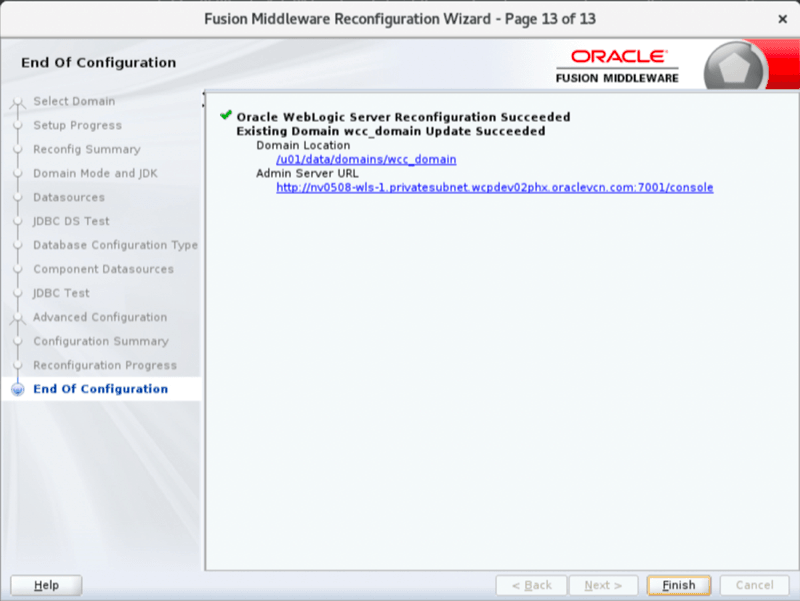Click the green success checkmark icon
This screenshot has height=601, width=800.
pos(226,115)
